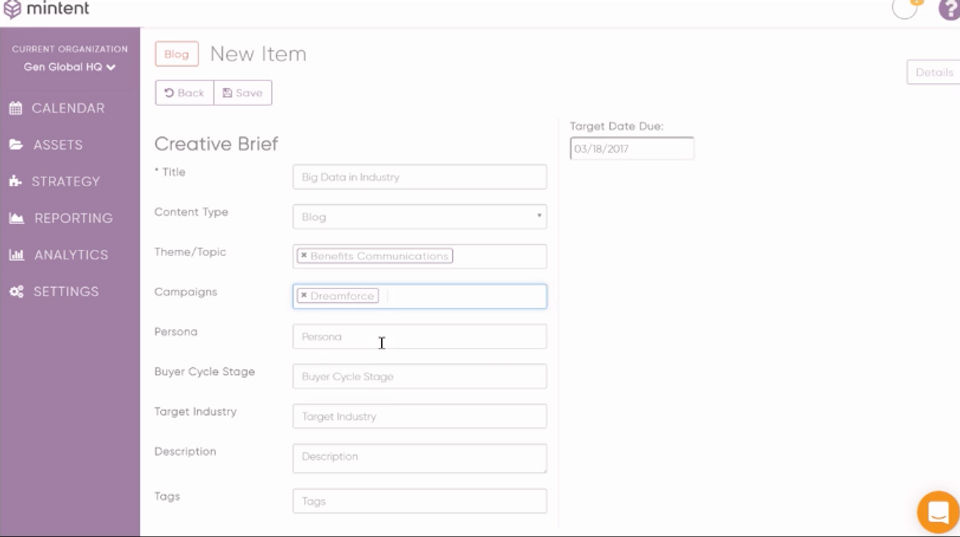Screen dimensions: 960x537
Task: Click the New Item title text
Action: [x=258, y=54]
